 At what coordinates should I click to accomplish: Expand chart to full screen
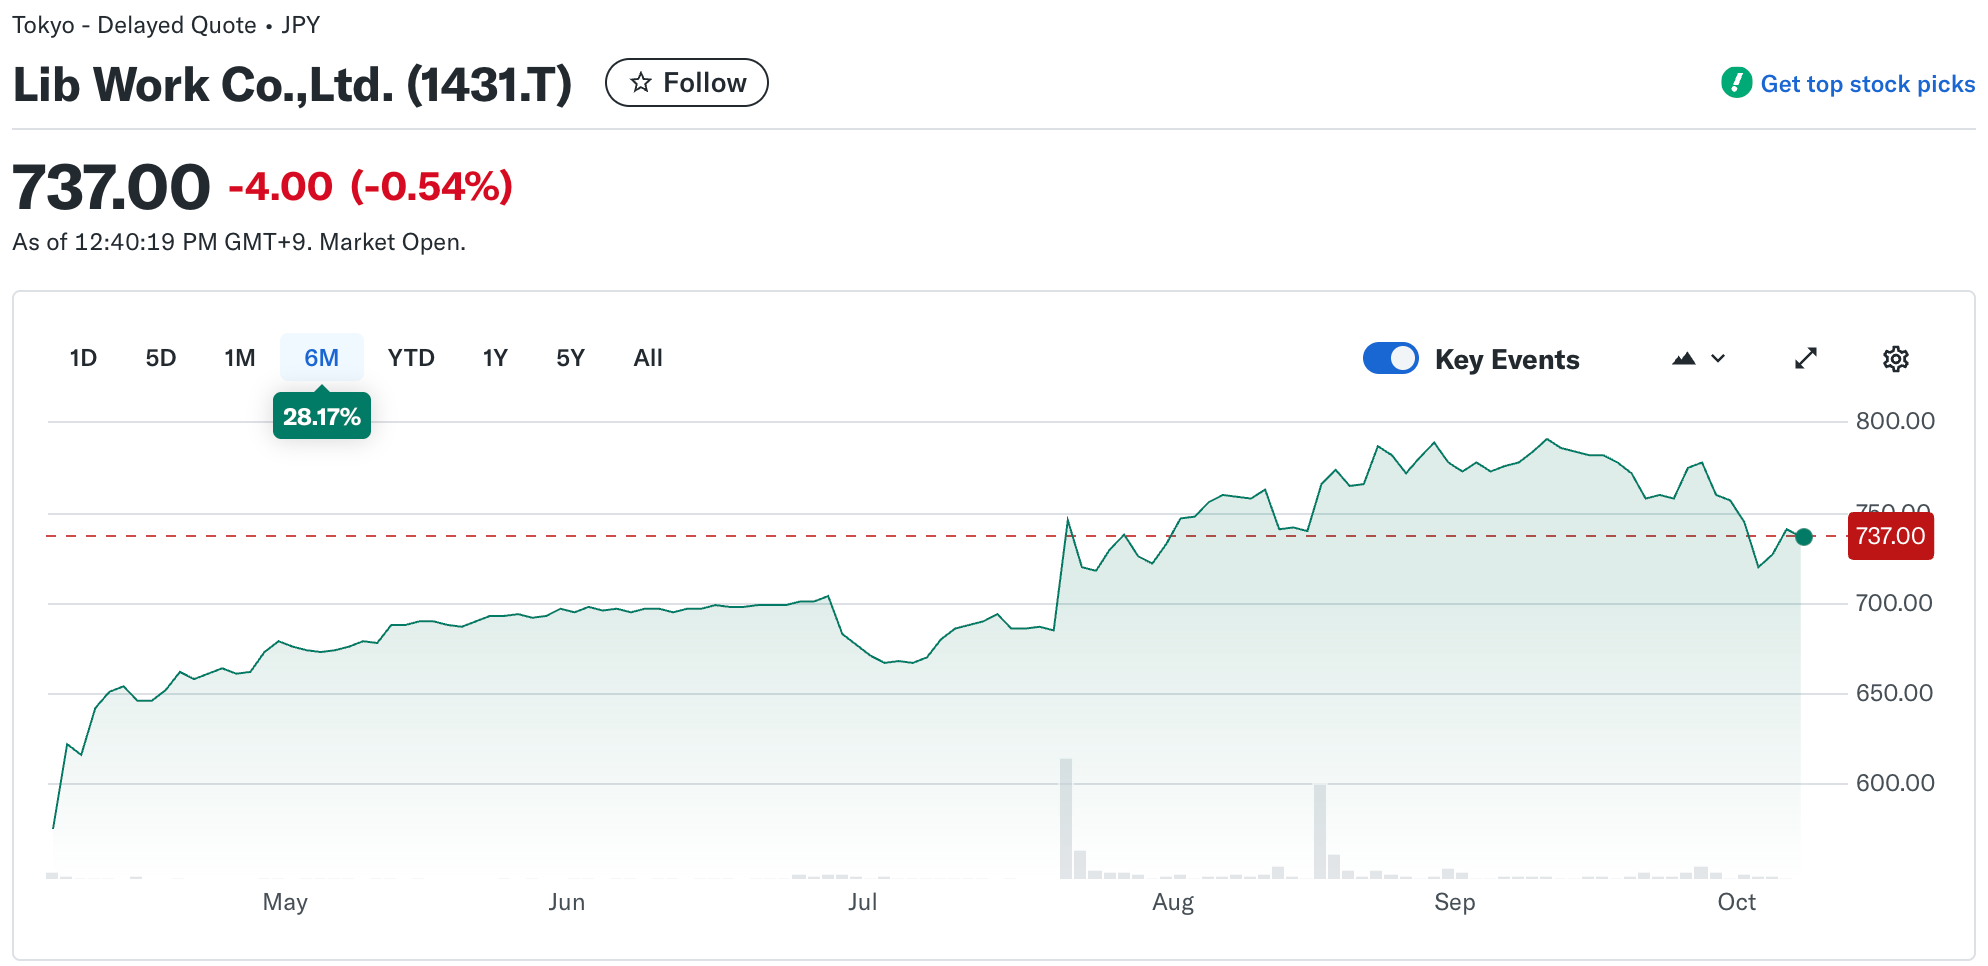pyautogui.click(x=1805, y=359)
